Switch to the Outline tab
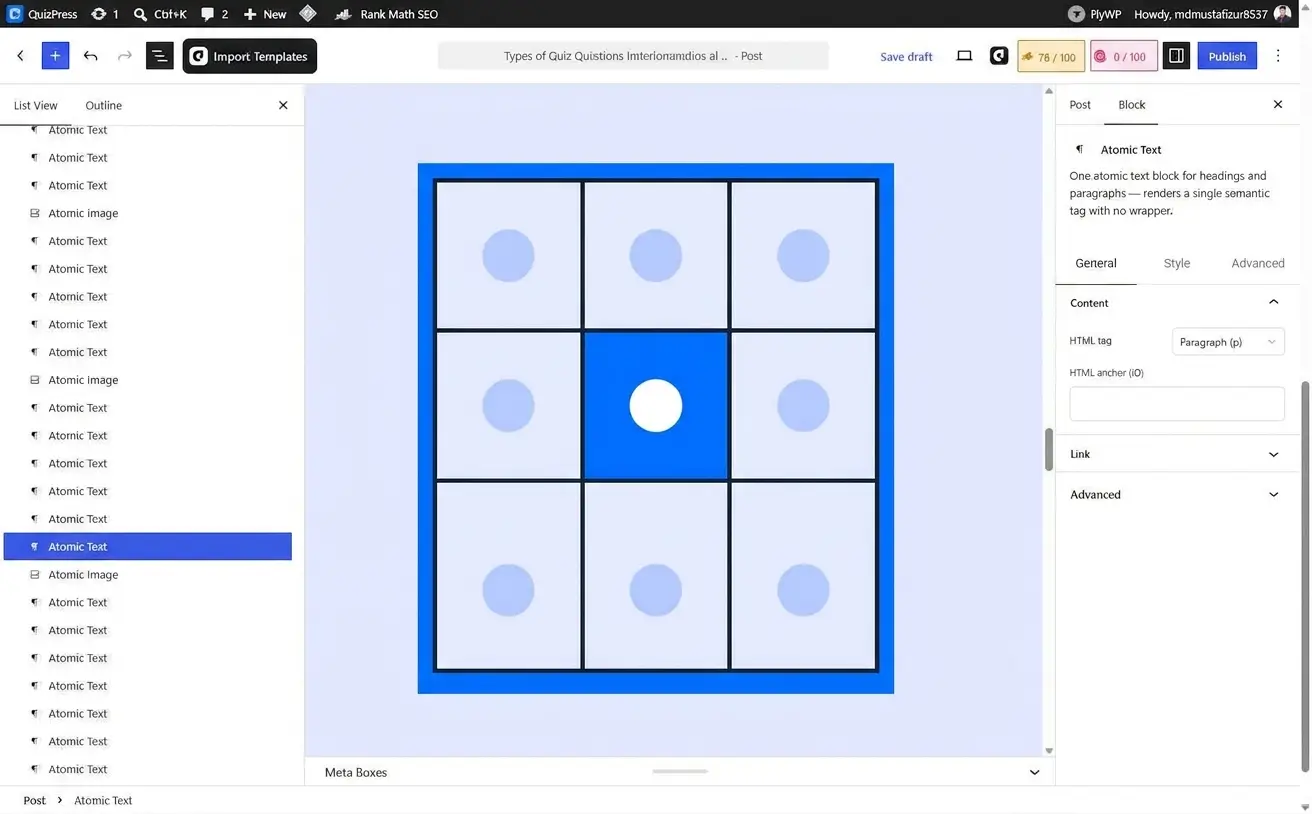The image size is (1312, 814). pos(104,105)
